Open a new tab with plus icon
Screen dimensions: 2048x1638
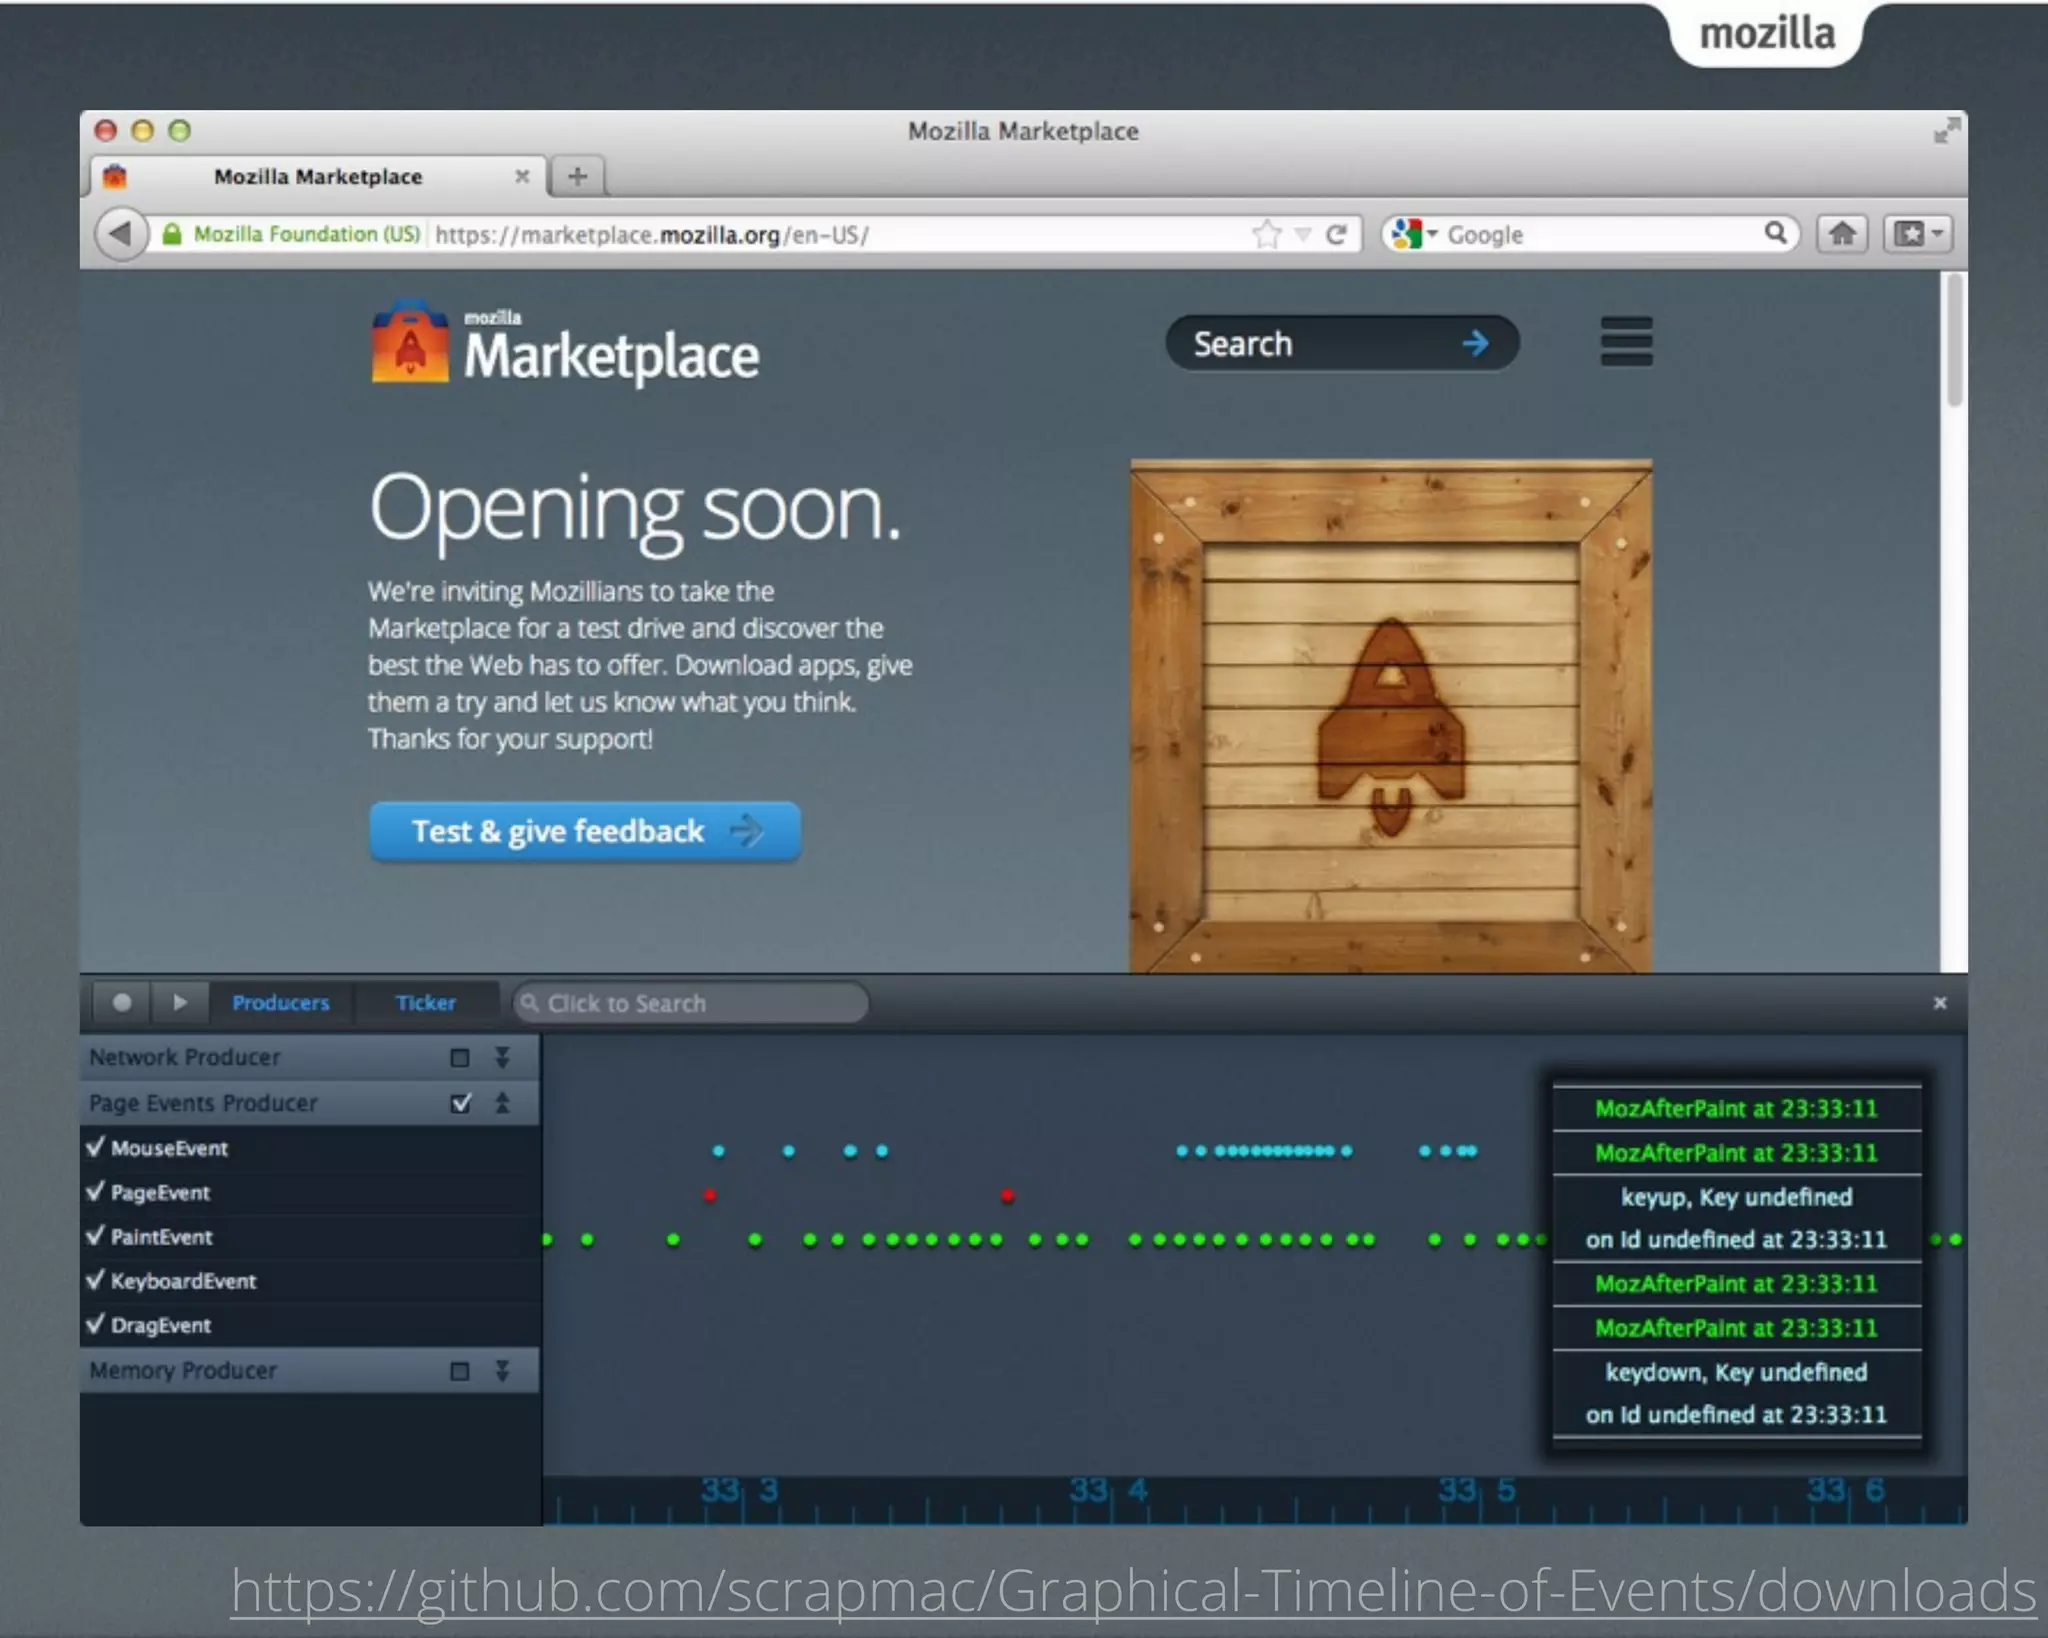point(577,177)
